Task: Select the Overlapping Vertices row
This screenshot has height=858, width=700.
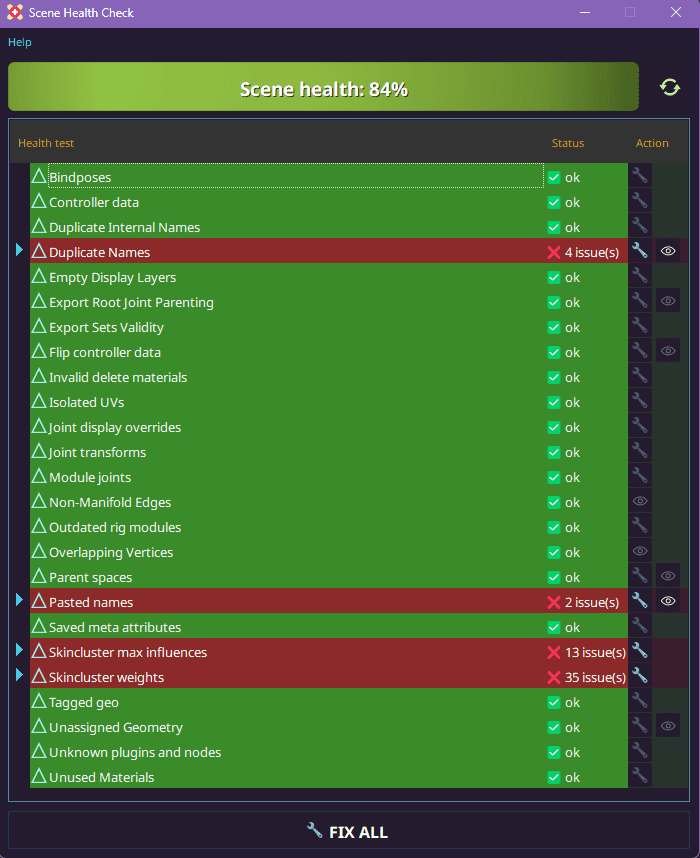Action: 329,551
